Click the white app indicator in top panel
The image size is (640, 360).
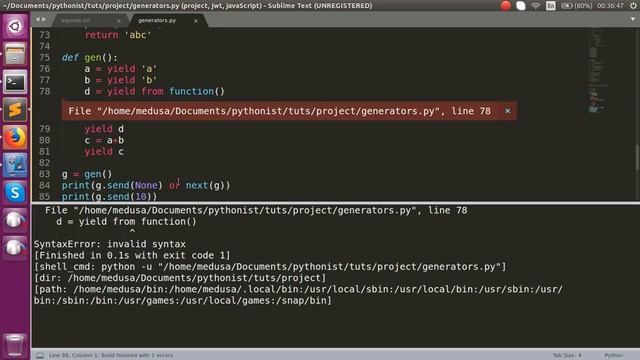pos(521,6)
